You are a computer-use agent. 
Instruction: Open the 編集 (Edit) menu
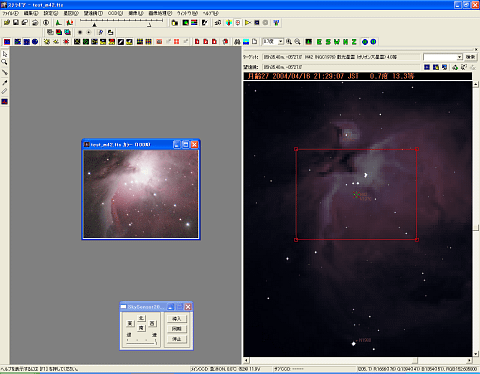31,13
